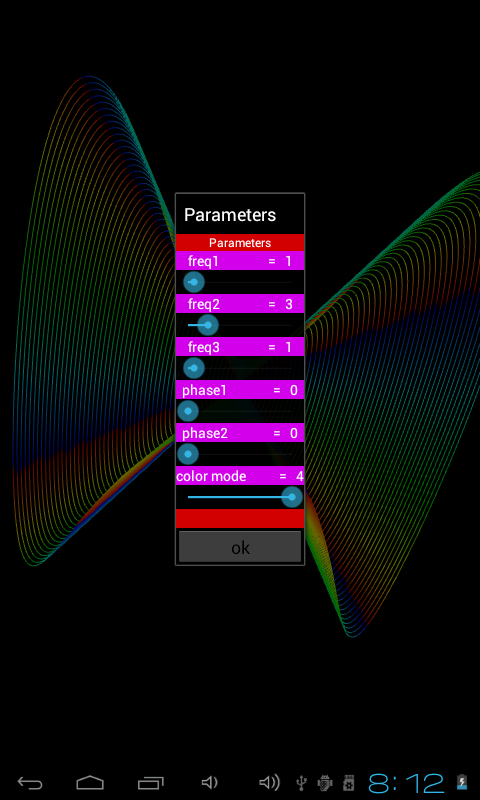Tap the freq2 = 3 label row
Viewport: 480px width, 800px height.
240,304
